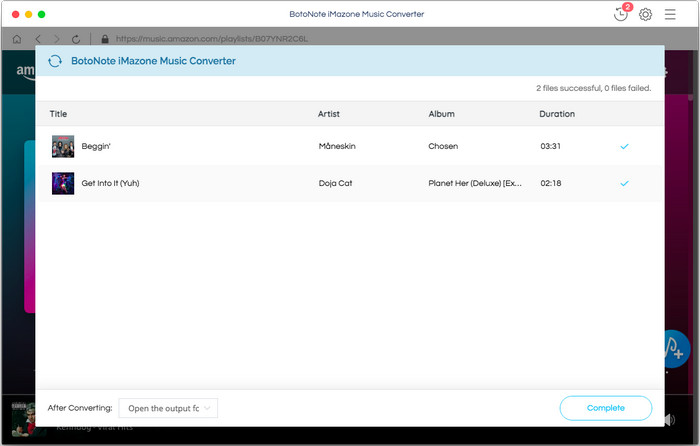700x446 pixels.
Task: Click the BotoNote sync logo icon
Action: pos(55,61)
